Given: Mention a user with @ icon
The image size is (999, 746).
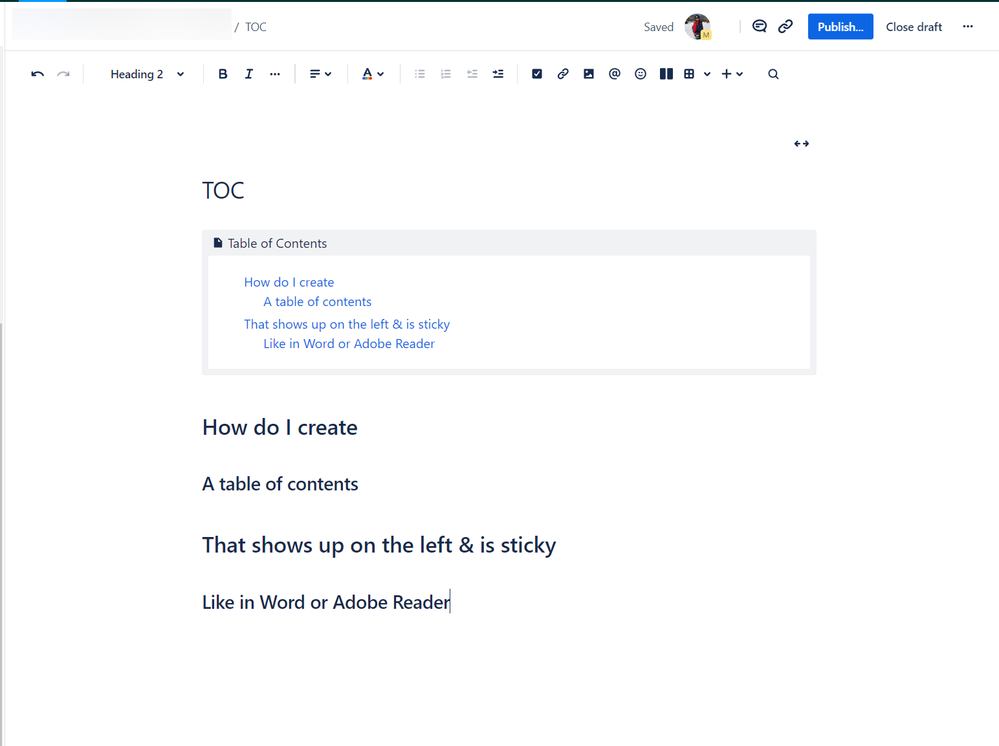Looking at the screenshot, I should 614,74.
